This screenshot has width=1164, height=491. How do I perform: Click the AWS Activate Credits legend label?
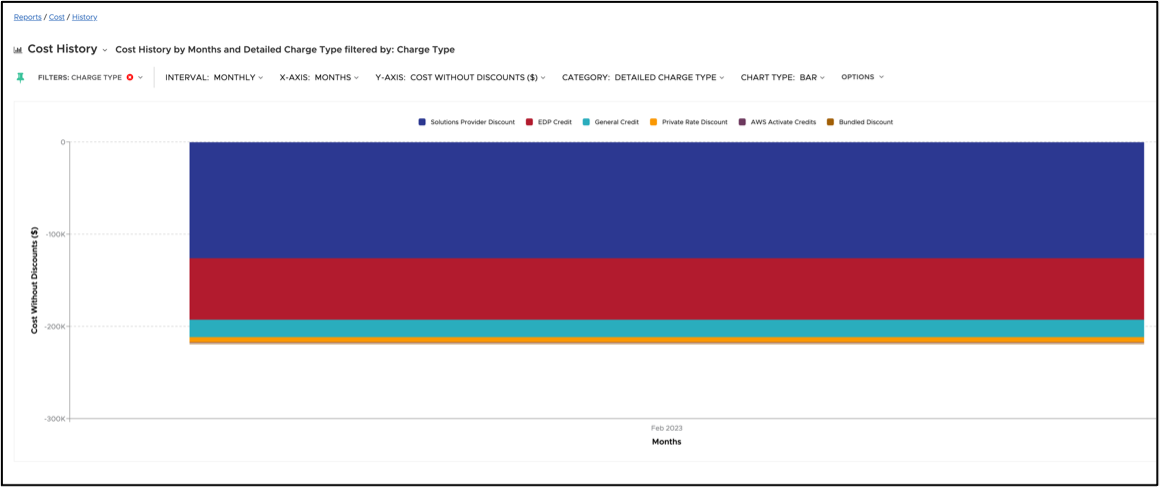(x=784, y=122)
